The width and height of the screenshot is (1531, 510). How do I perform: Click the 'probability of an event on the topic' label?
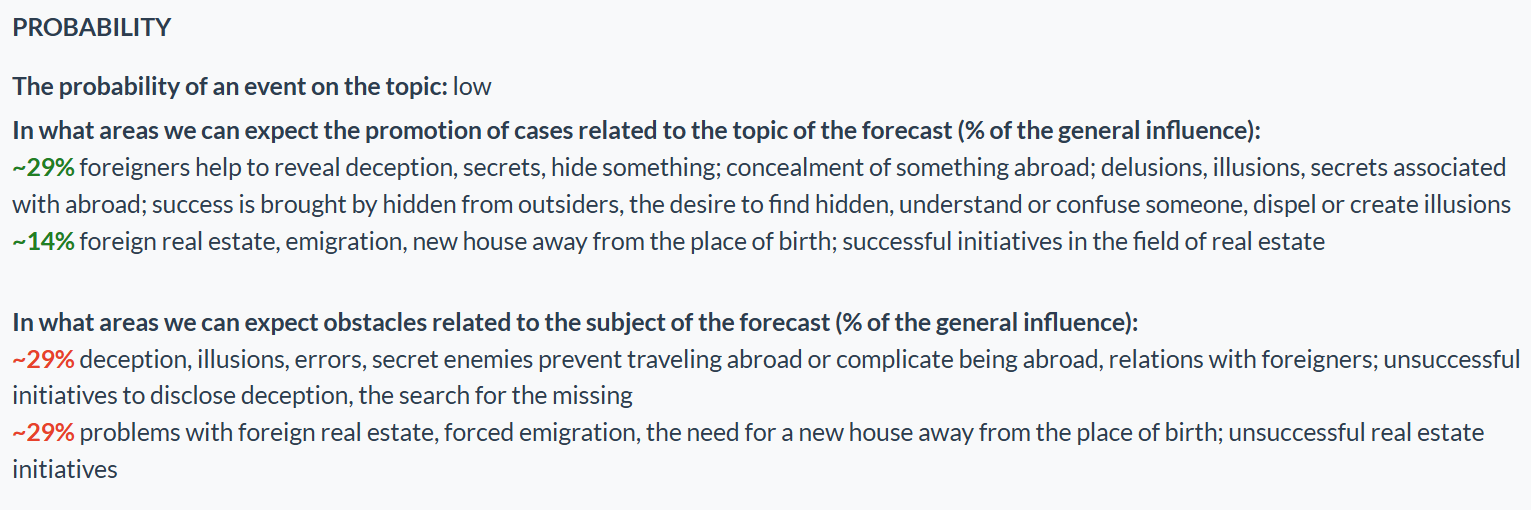coord(230,87)
